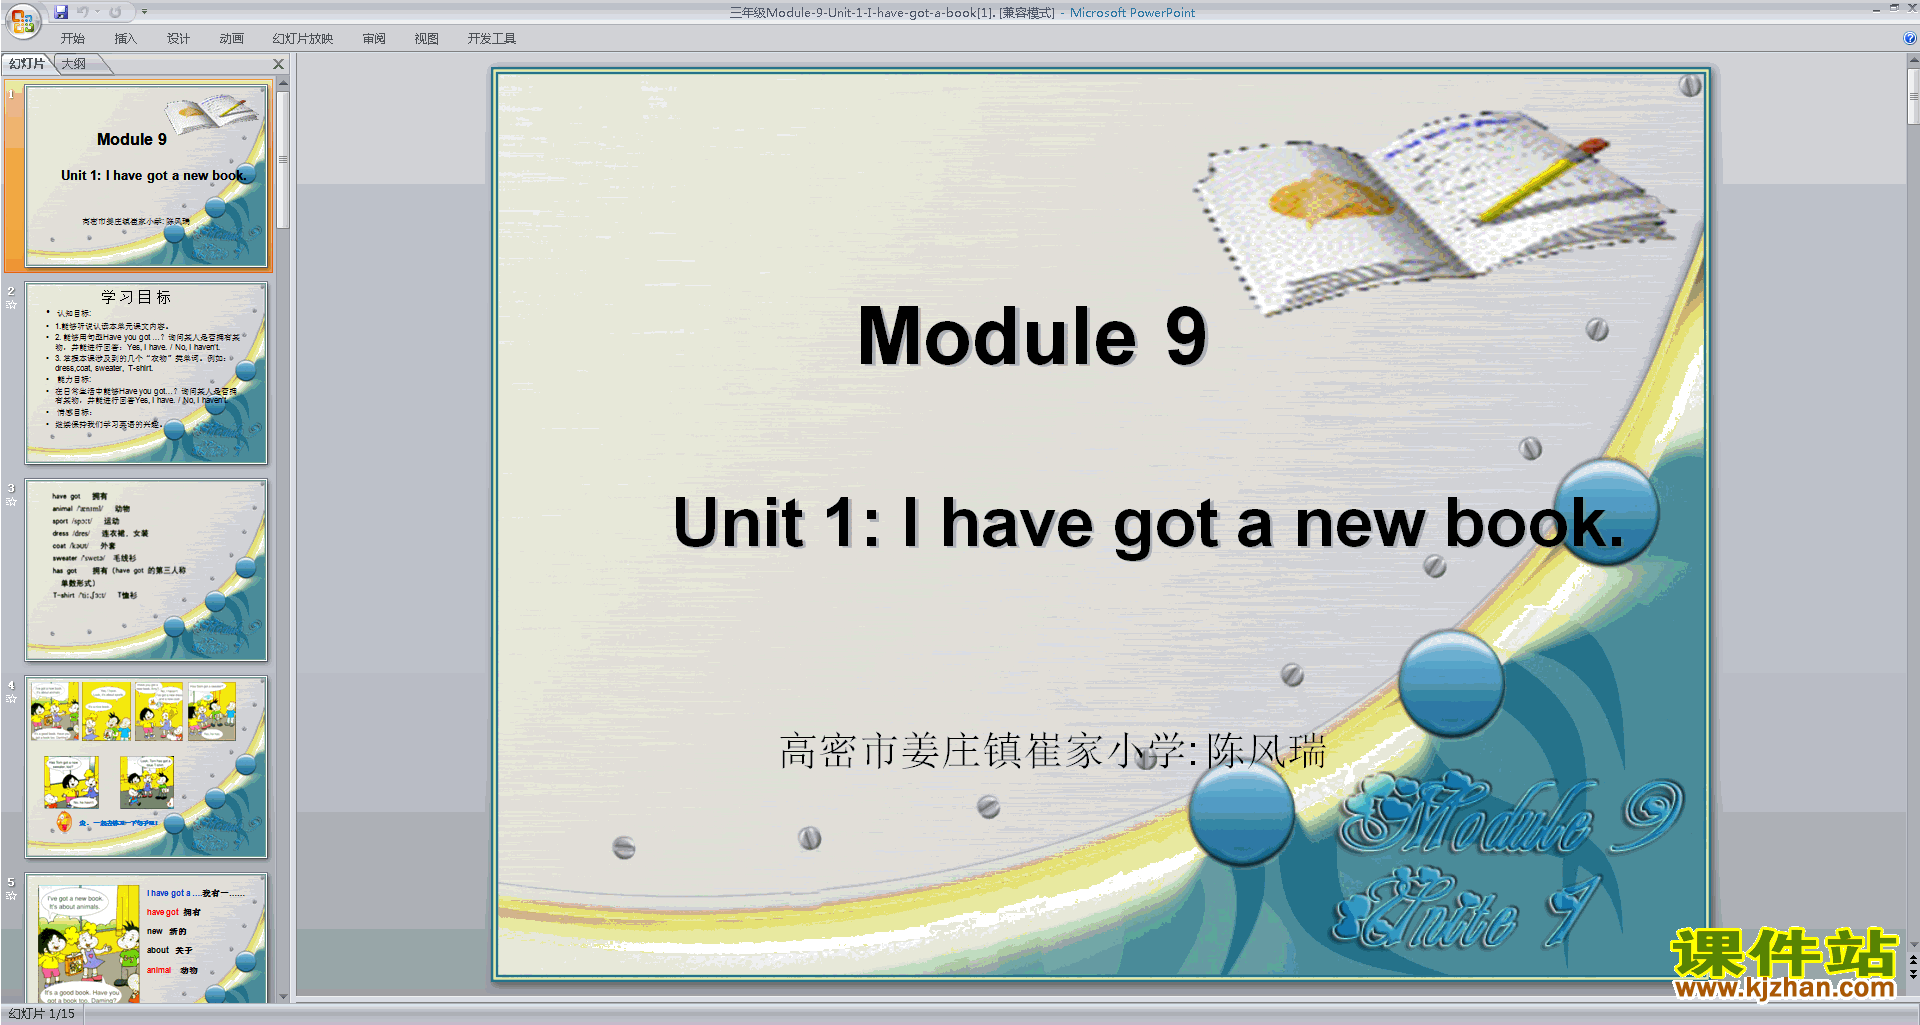Select slide 1 thumbnail Module 9

point(146,176)
